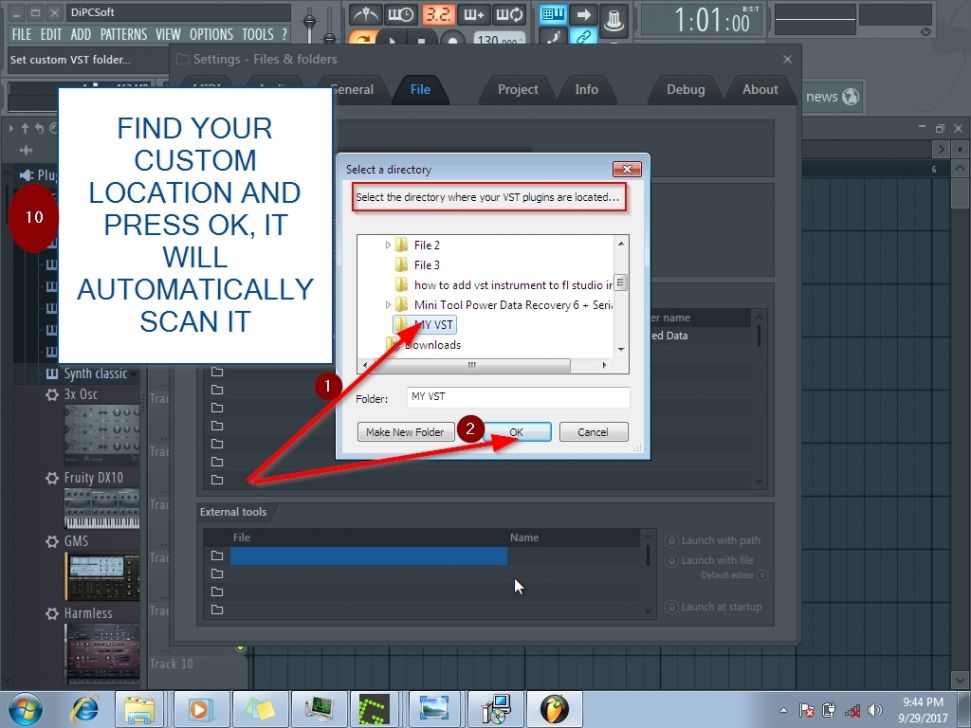Expand the Mini Tool Power Data Recovery folder
Viewport: 971px width, 728px height.
click(x=388, y=305)
